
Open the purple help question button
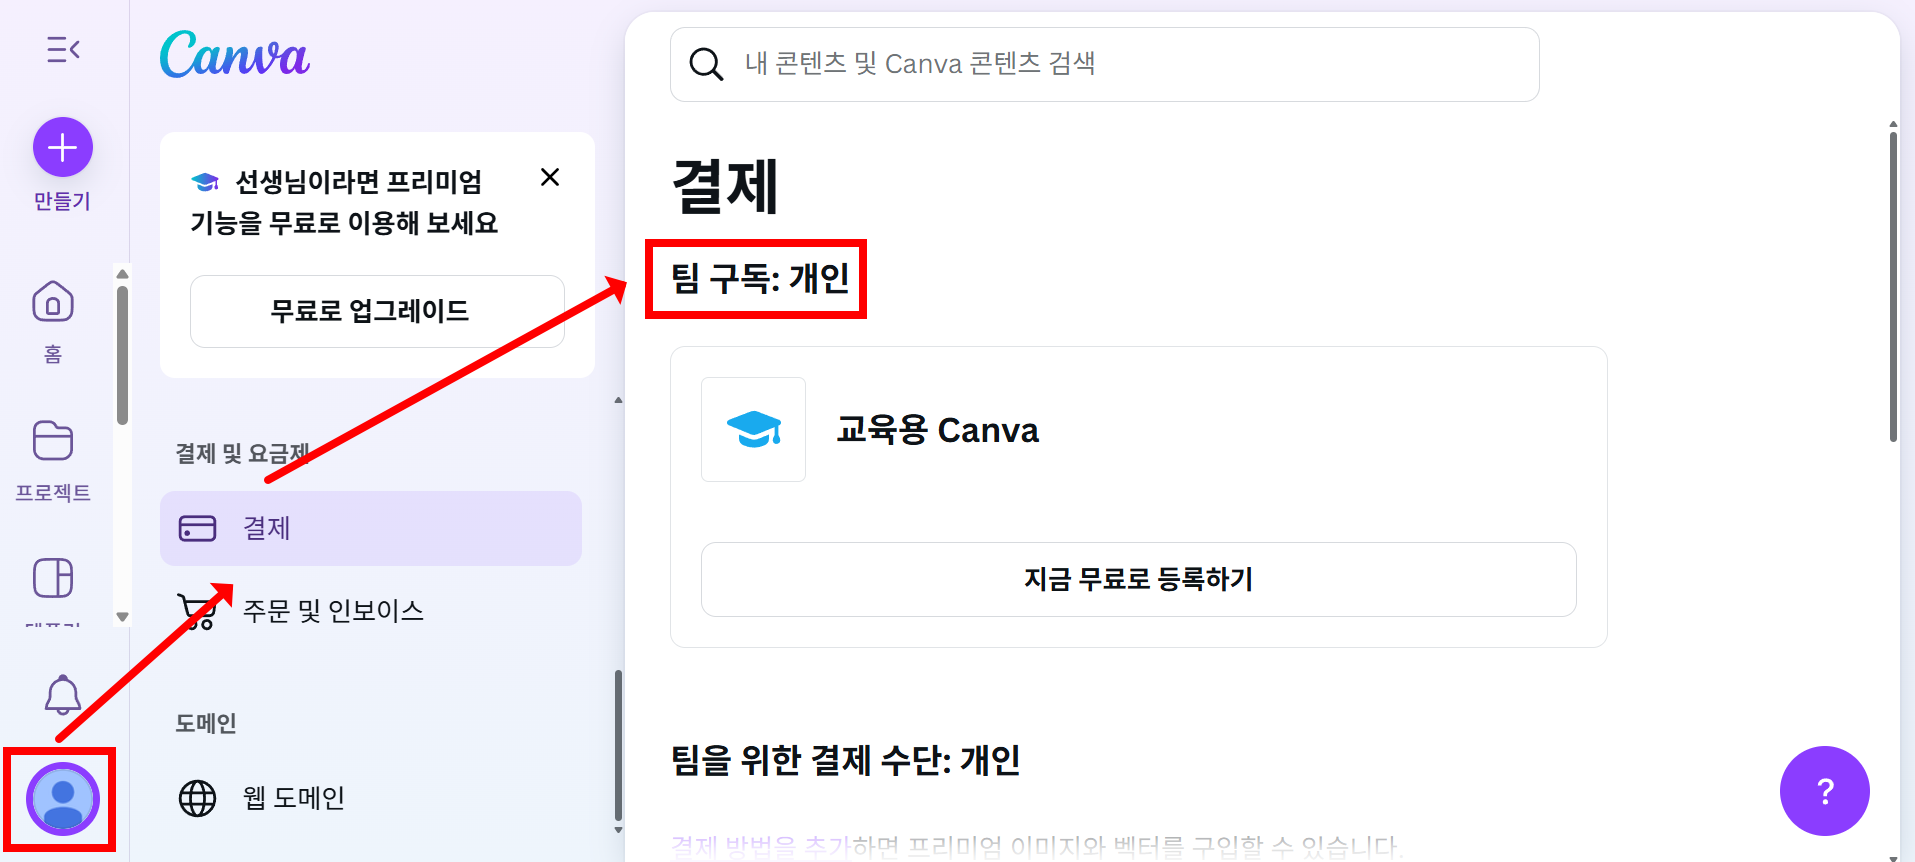click(1825, 791)
